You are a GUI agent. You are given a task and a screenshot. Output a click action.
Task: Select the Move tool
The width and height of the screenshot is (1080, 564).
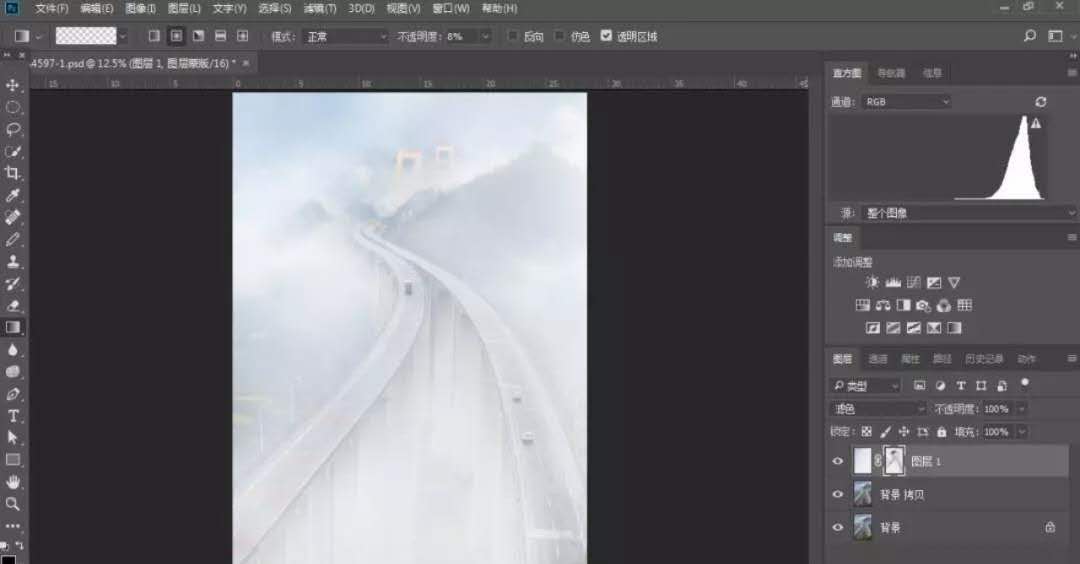[13, 85]
